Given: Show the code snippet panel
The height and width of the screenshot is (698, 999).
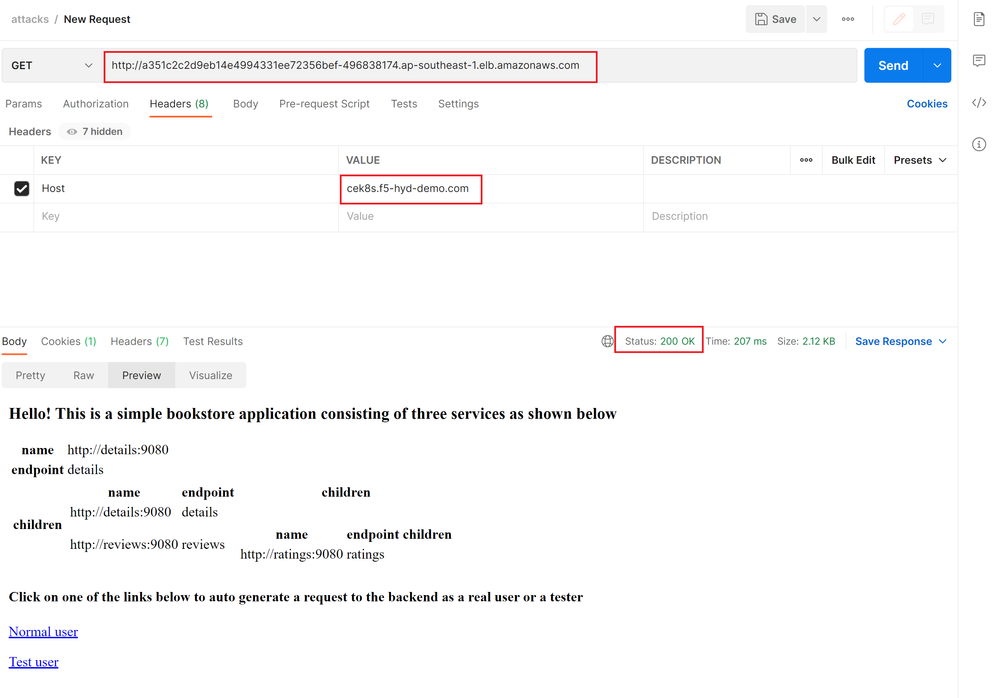Looking at the screenshot, I should coord(979,103).
